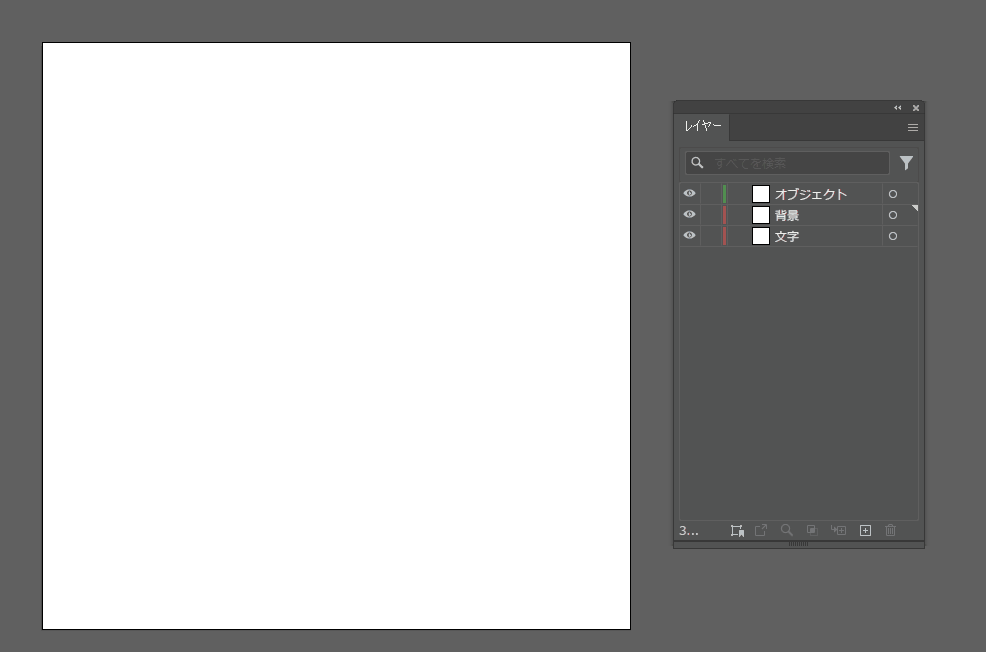The image size is (986, 652).
Task: Click the Make Clipping Mask icon
Action: coord(812,531)
